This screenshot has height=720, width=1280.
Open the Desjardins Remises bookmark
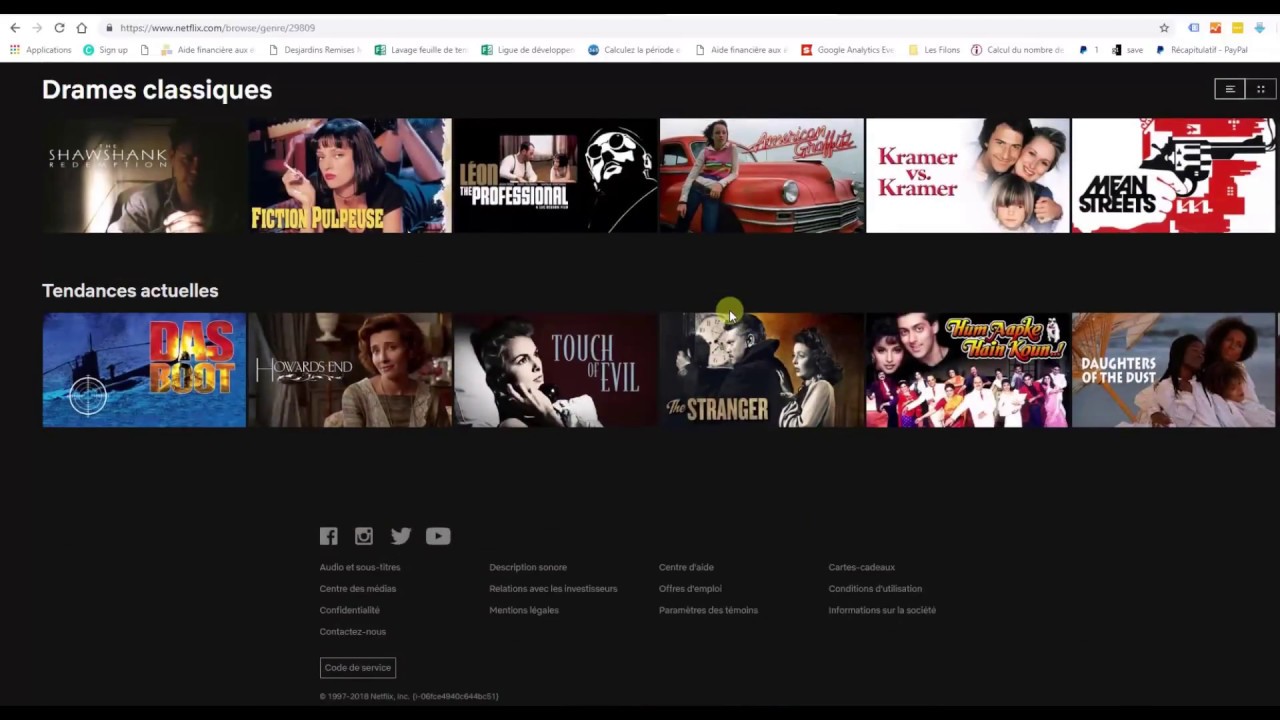pos(315,50)
